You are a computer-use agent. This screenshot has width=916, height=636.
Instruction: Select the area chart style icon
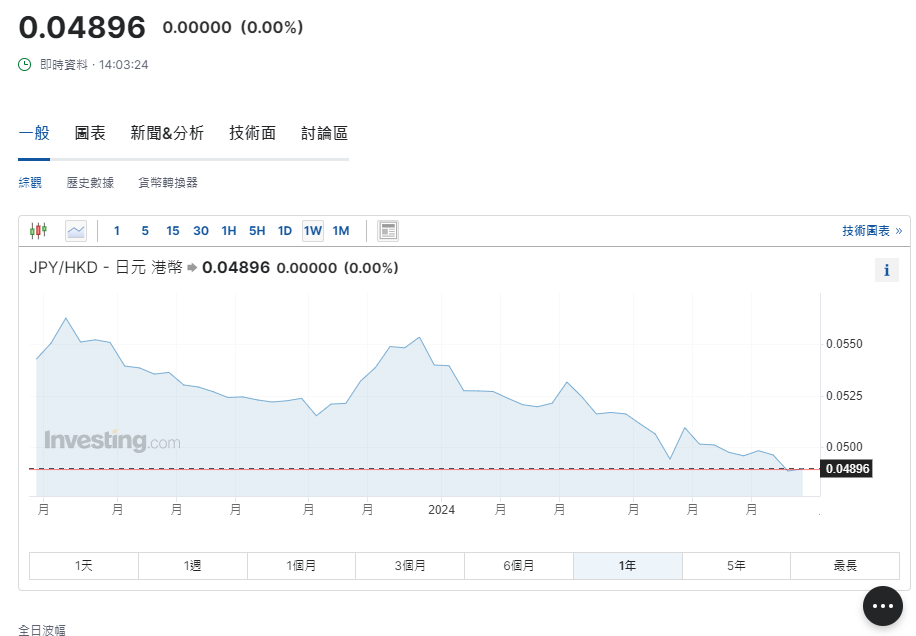pos(75,230)
